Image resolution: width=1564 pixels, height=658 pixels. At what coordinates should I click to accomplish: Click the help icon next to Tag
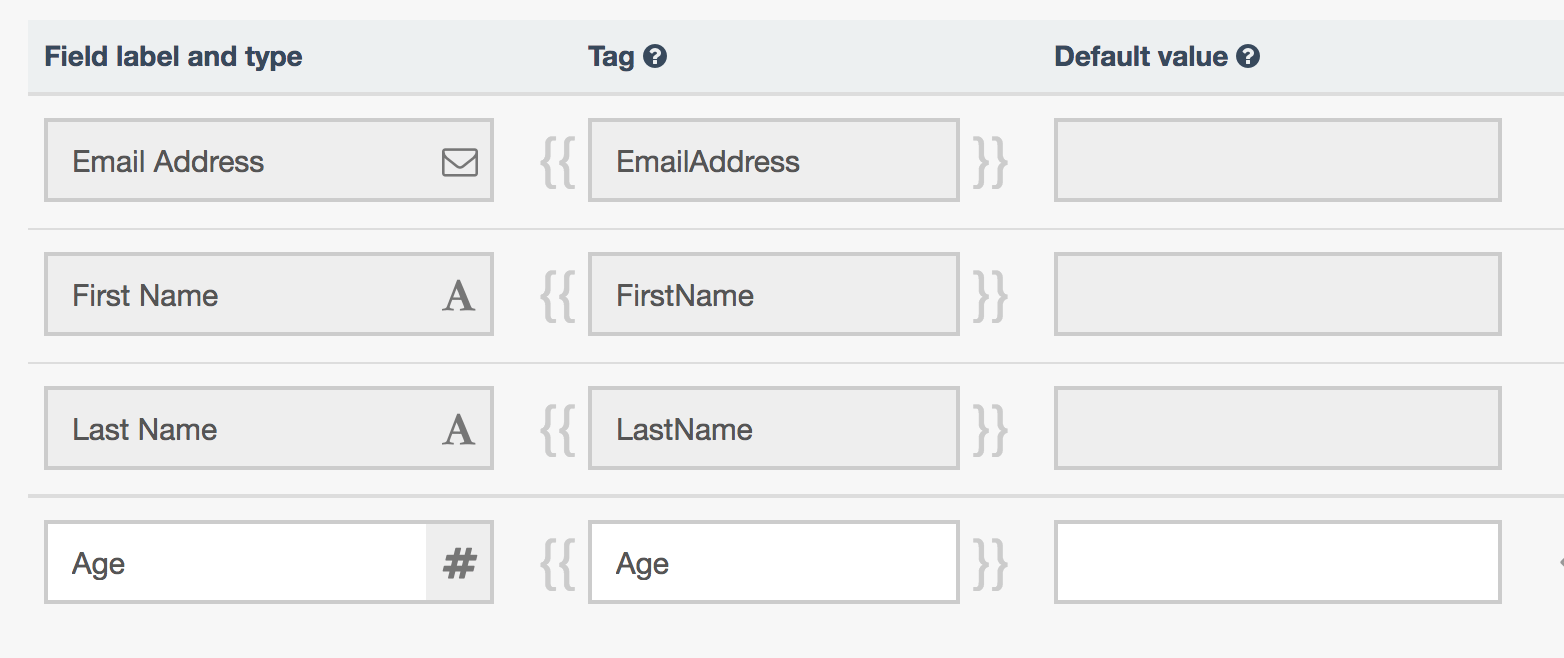(x=655, y=57)
